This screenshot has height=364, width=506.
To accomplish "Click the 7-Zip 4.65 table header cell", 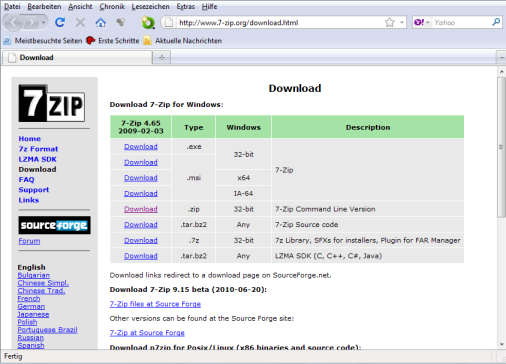I will (x=141, y=127).
